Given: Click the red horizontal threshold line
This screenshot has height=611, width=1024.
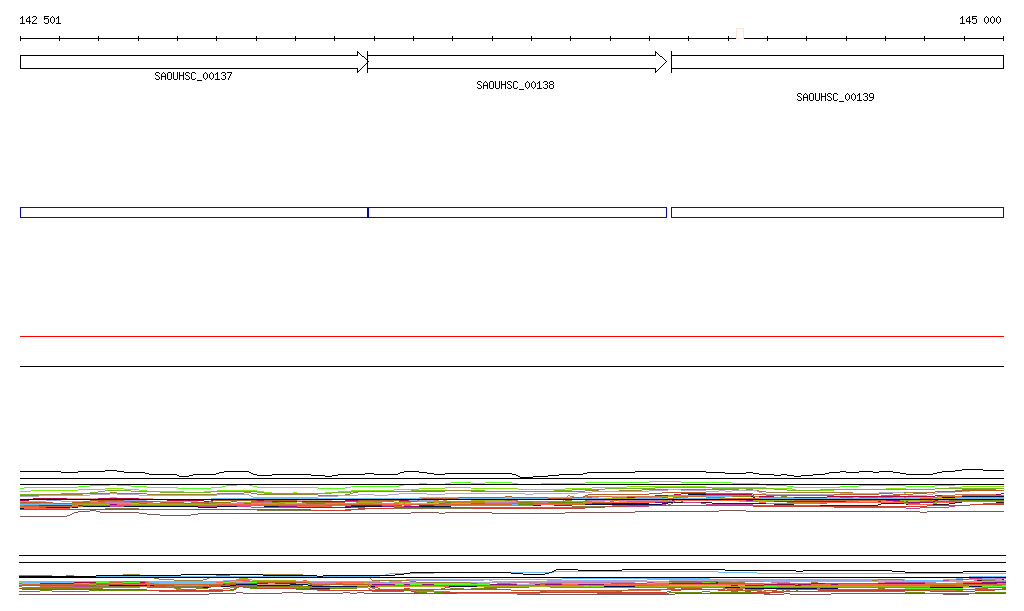Looking at the screenshot, I should click(x=512, y=337).
